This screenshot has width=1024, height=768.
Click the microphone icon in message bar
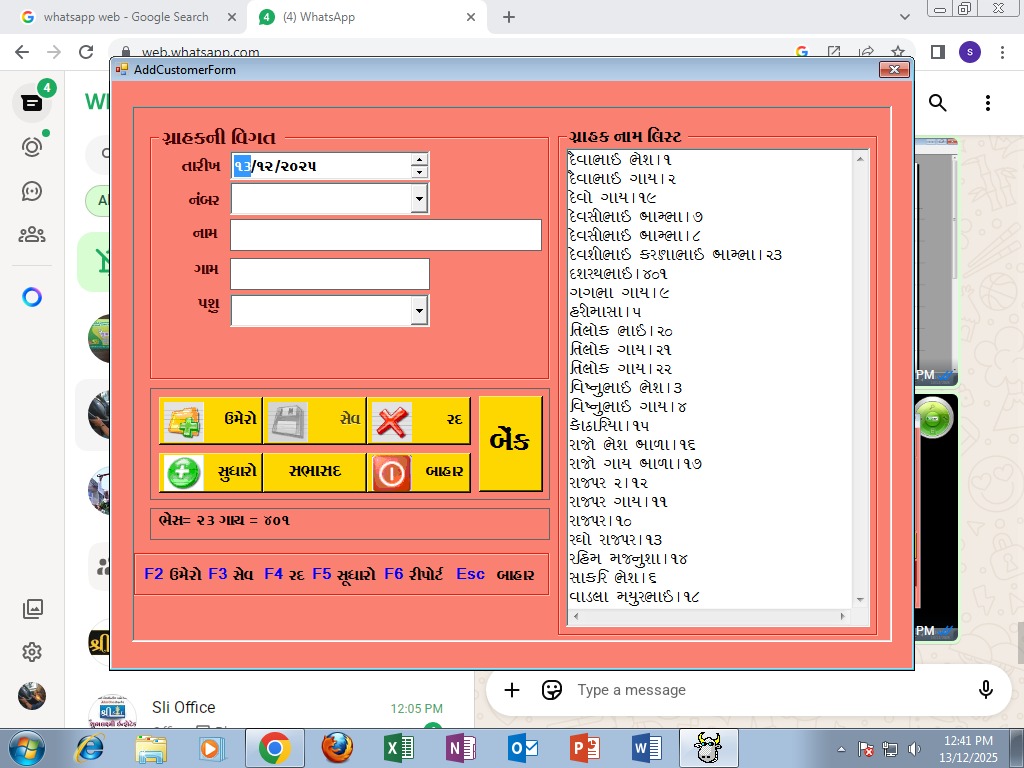986,690
